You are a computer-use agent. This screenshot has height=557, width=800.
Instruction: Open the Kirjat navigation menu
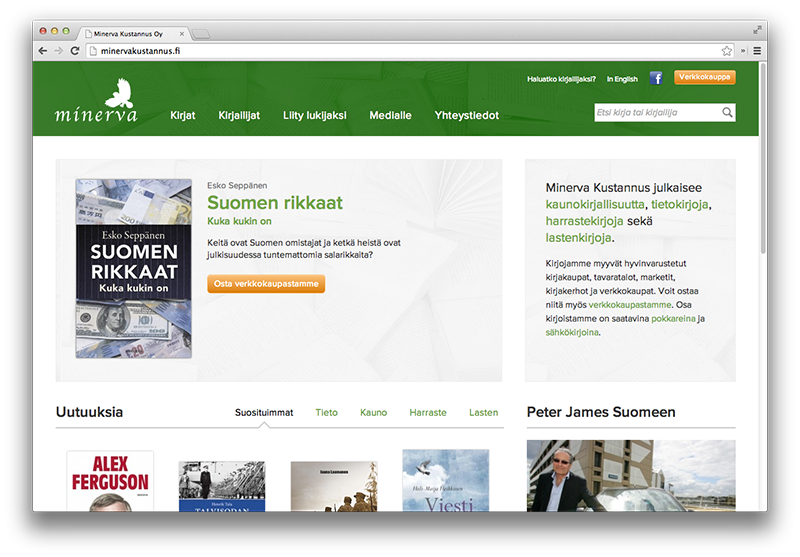point(183,116)
